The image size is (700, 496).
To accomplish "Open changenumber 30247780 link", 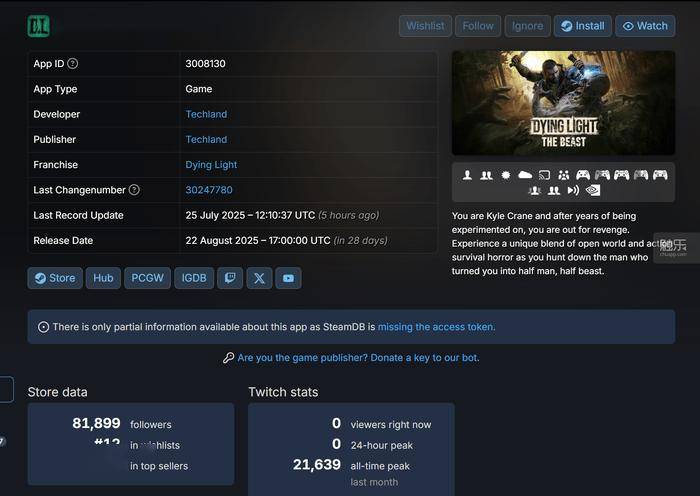I will tap(209, 190).
